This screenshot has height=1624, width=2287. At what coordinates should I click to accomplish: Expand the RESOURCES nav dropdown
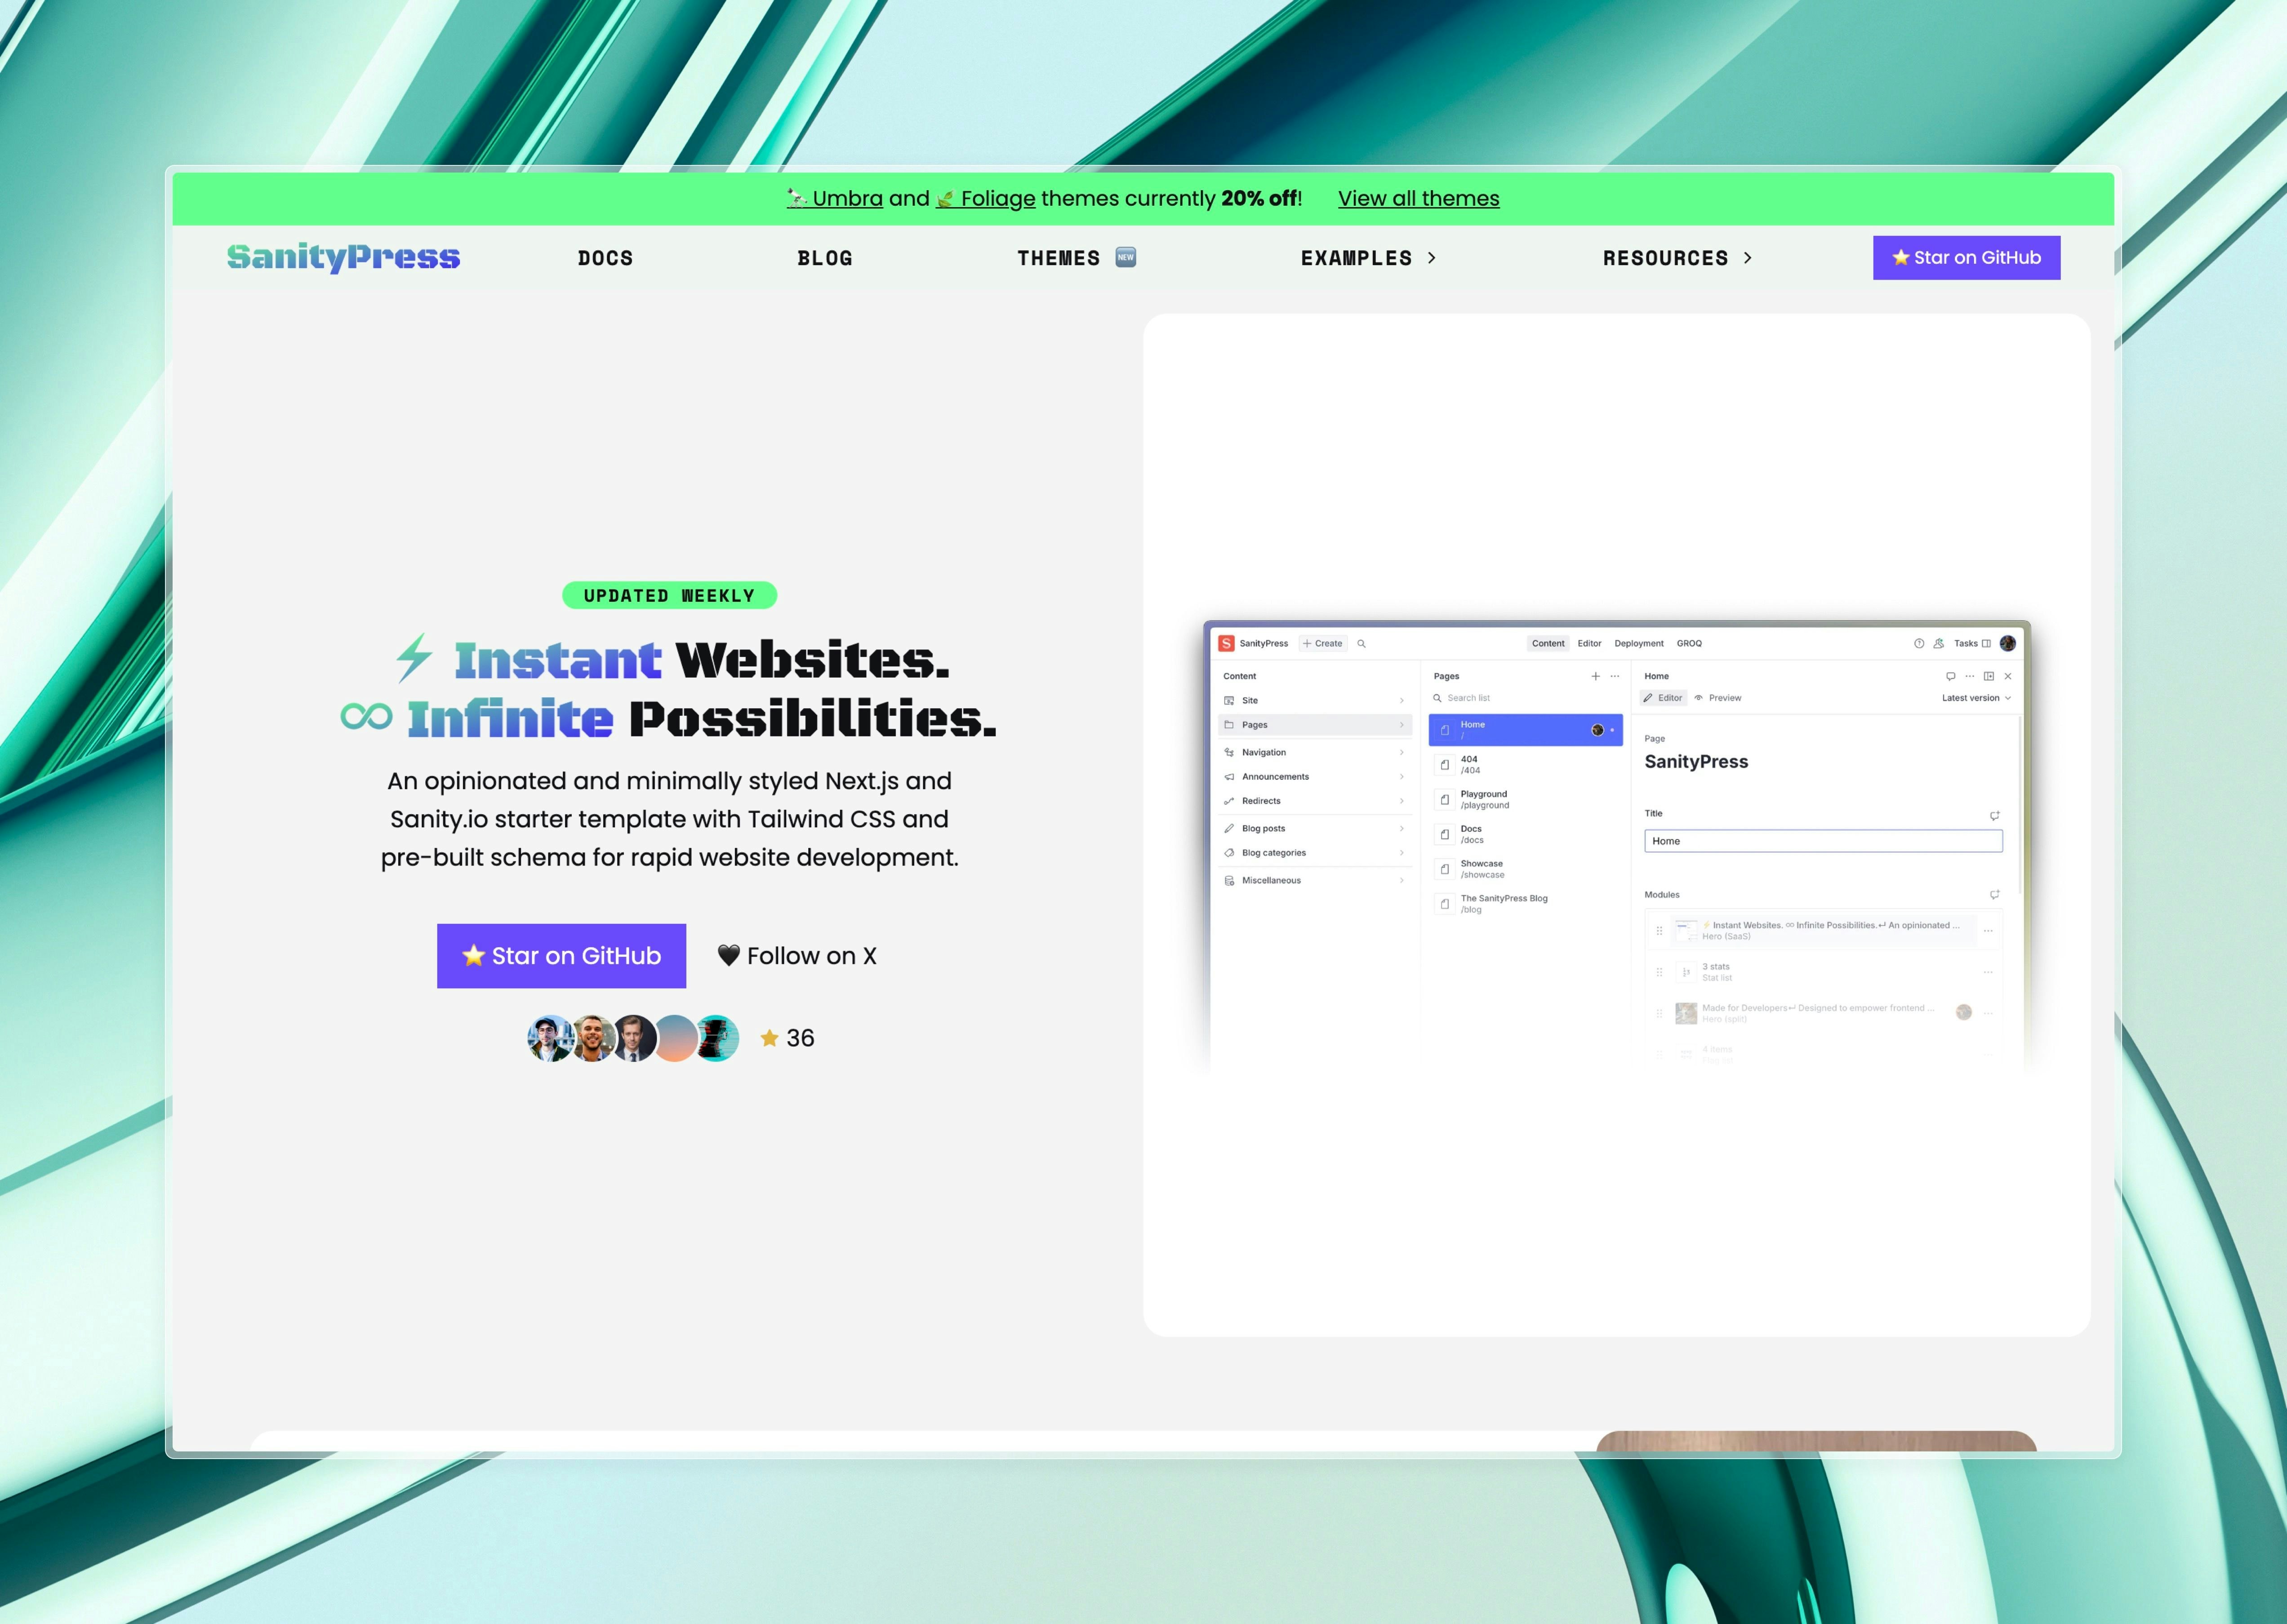[1677, 258]
